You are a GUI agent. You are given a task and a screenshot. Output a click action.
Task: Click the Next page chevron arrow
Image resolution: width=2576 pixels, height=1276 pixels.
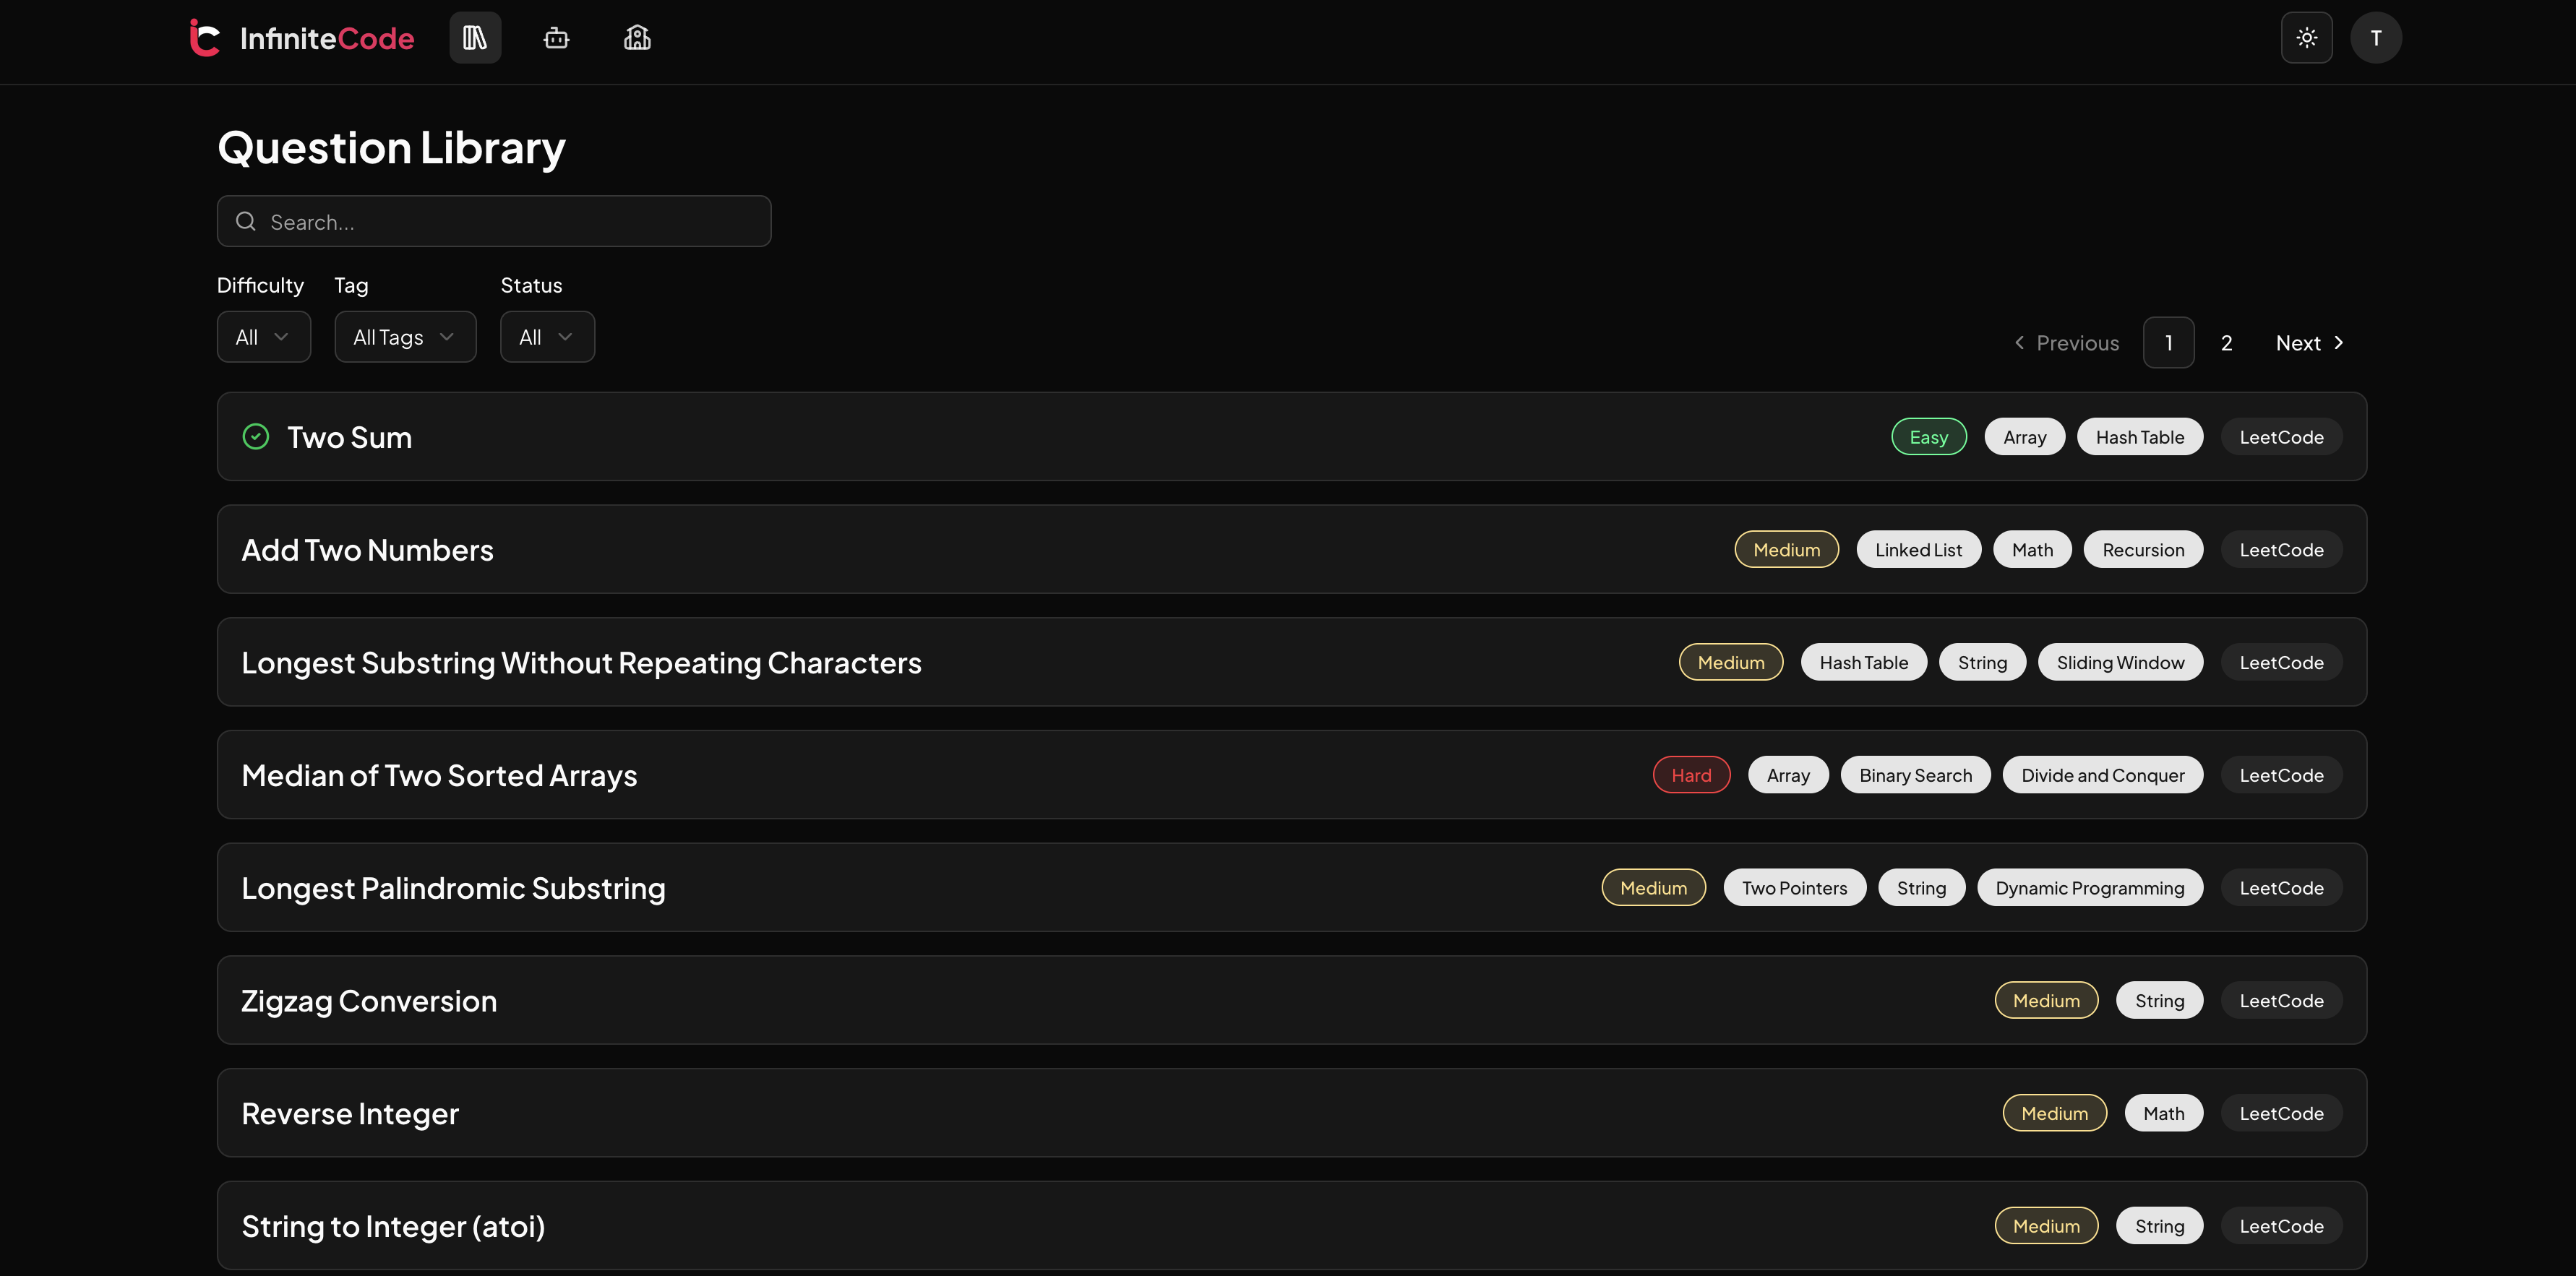2338,343
